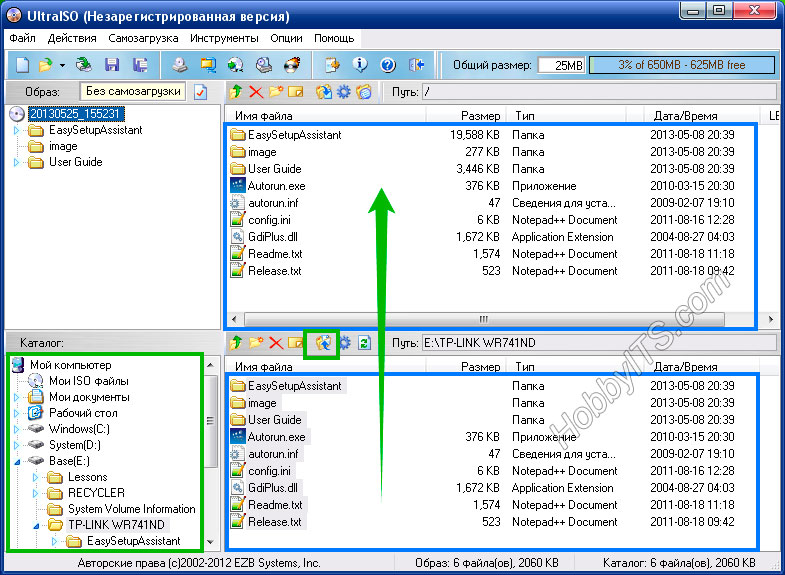The height and width of the screenshot is (575, 785).
Task: Expand the RECYCLER folder node
Action: (x=35, y=493)
